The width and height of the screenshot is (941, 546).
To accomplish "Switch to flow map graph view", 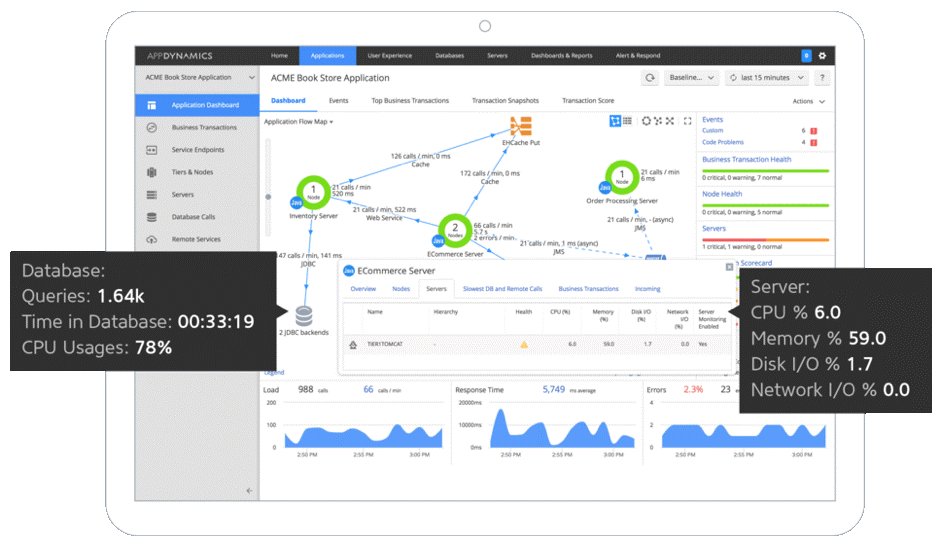I will point(615,121).
